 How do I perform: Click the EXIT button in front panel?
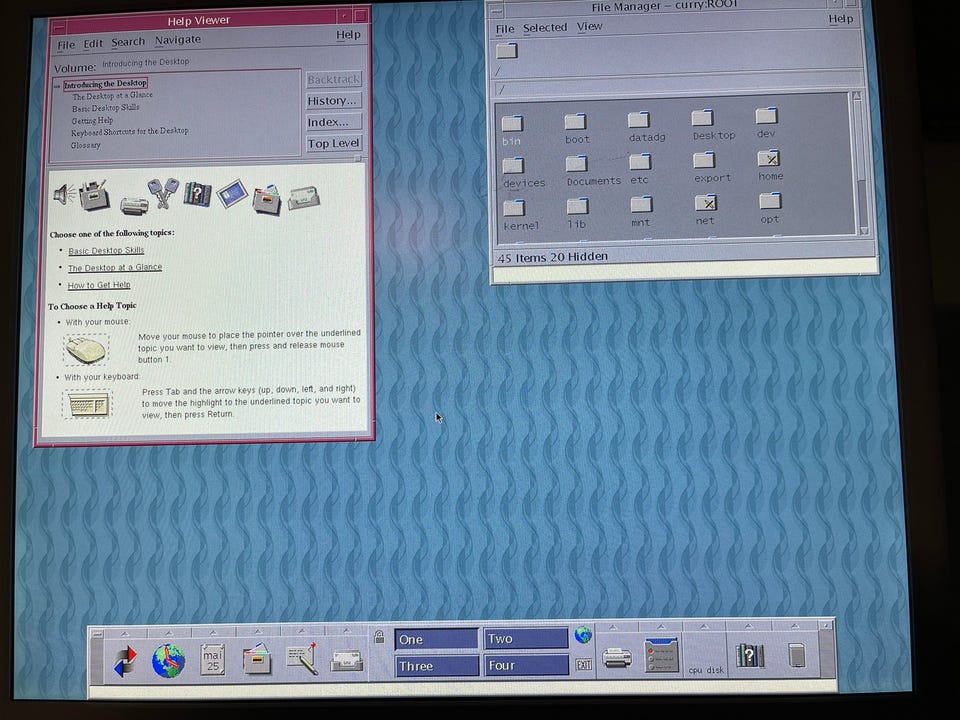click(583, 665)
